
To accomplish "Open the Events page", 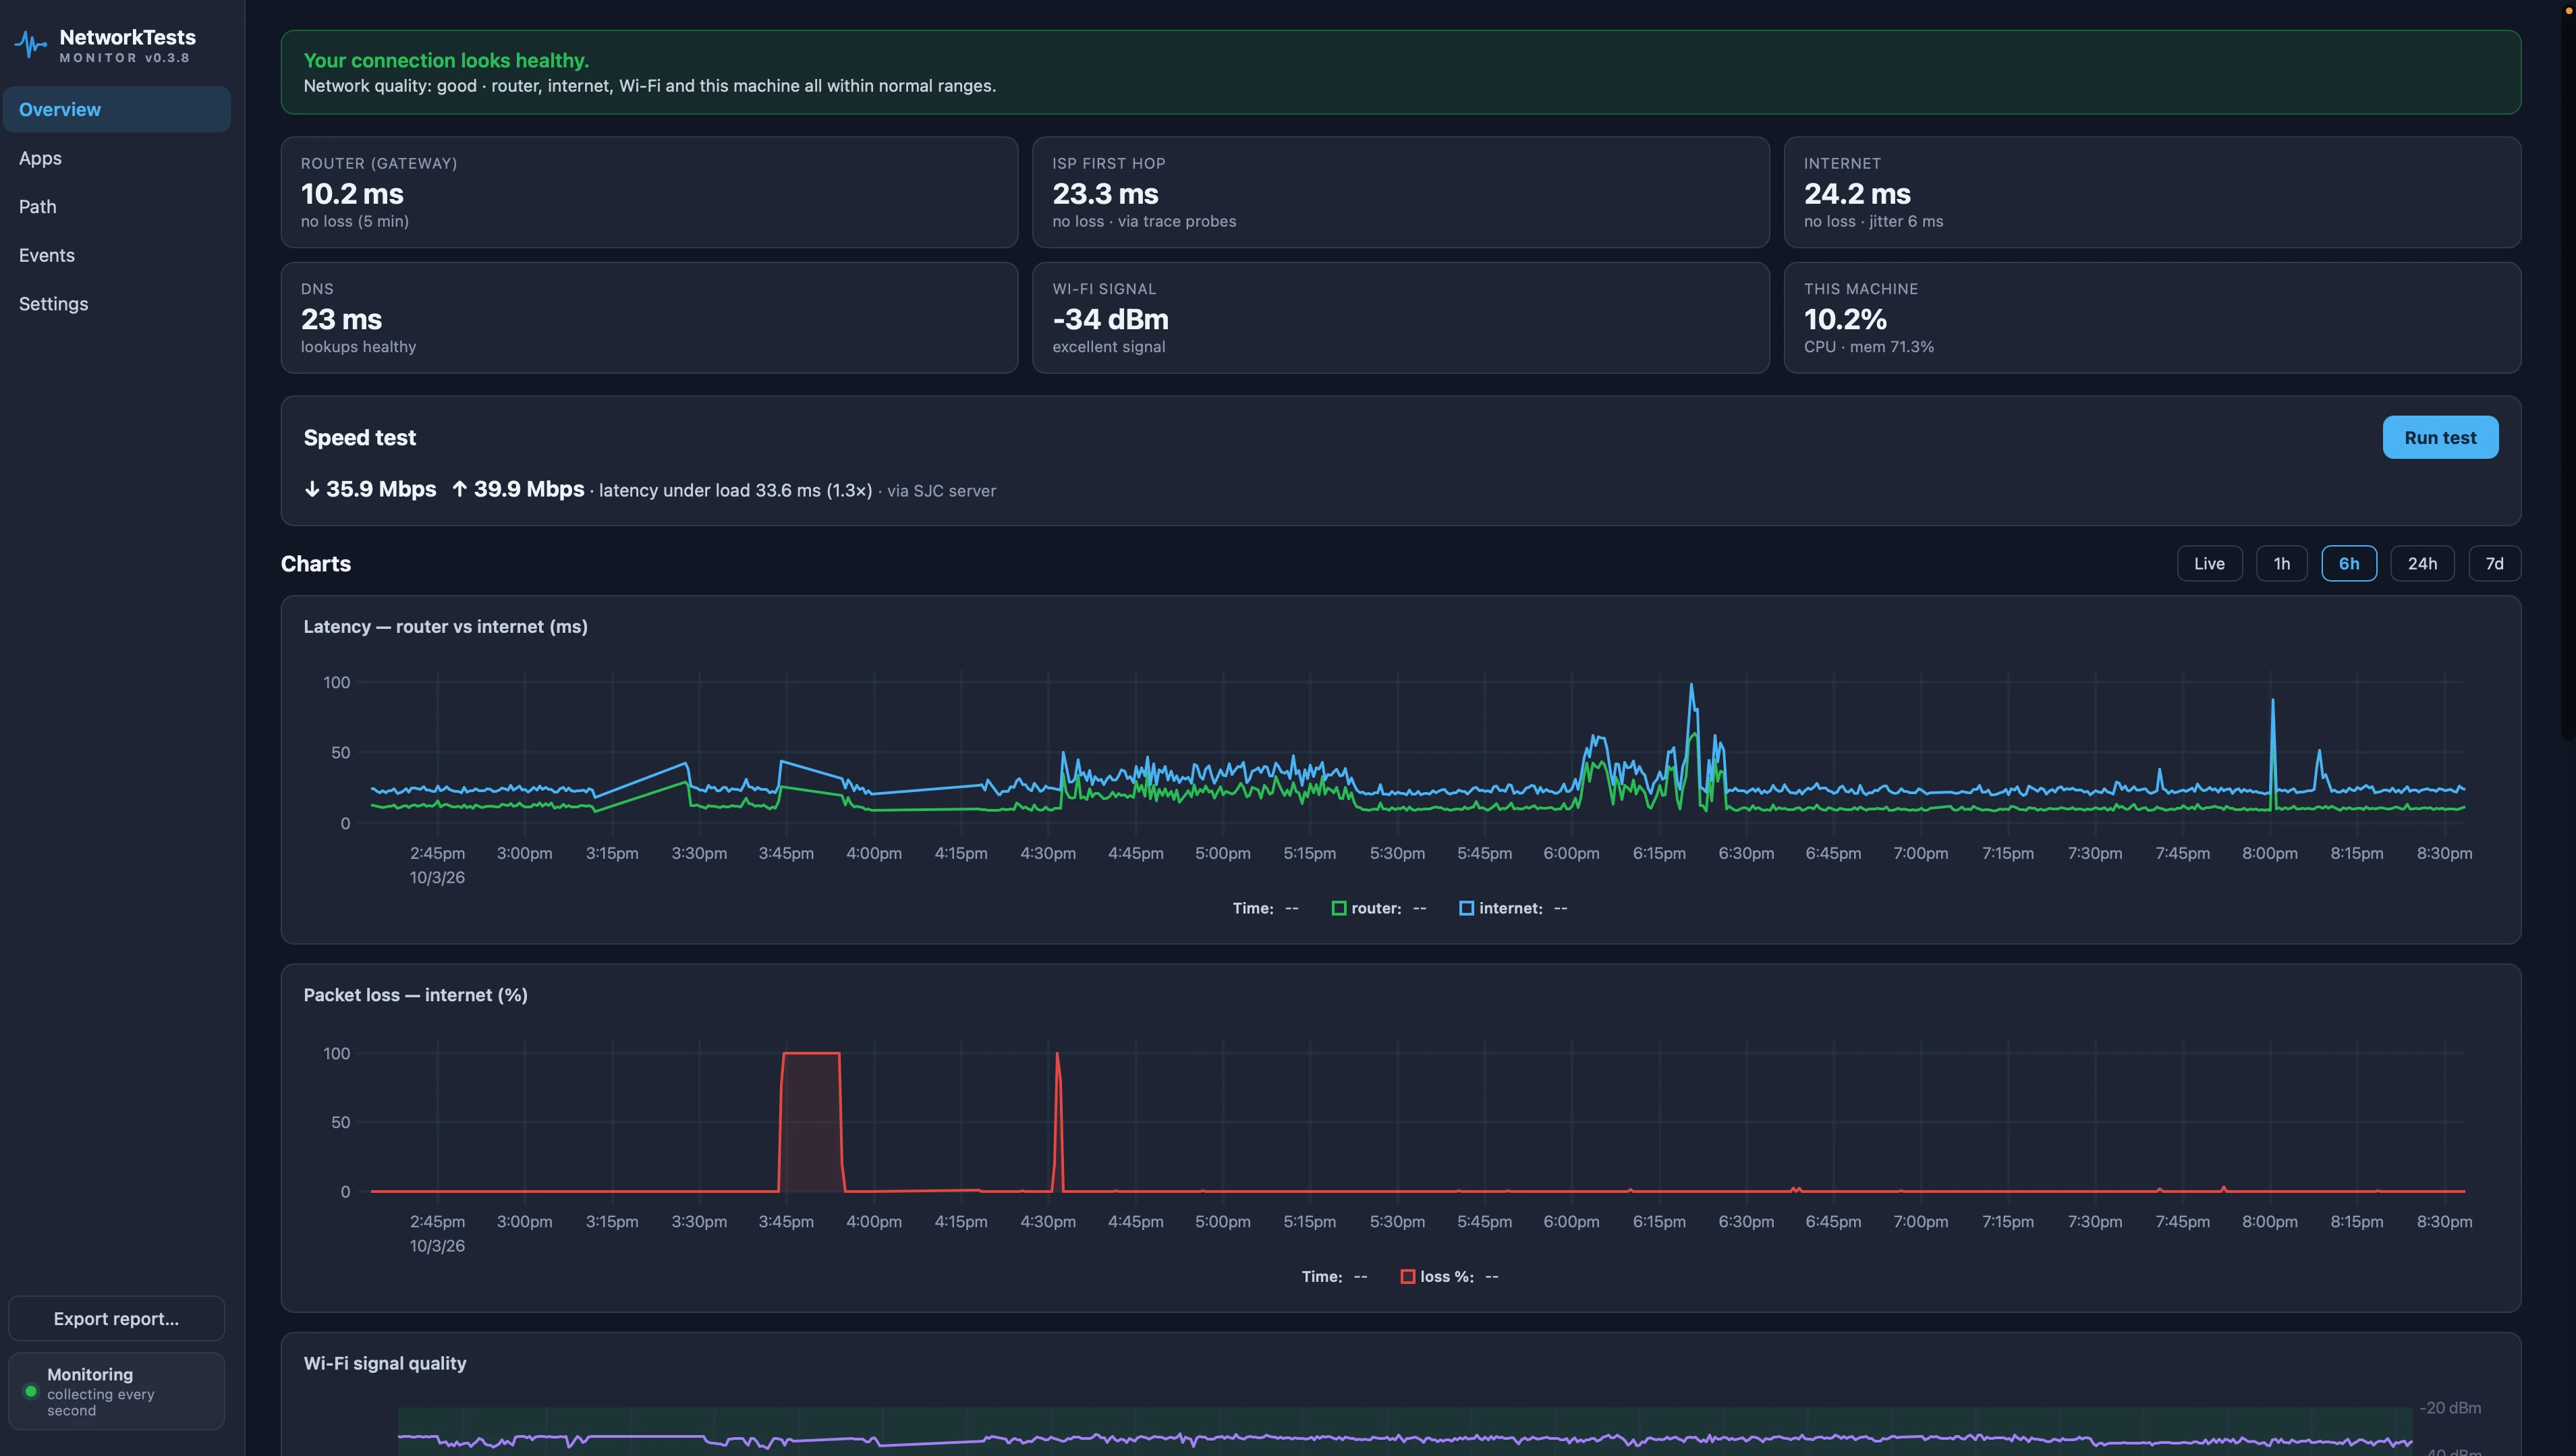I will click(x=116, y=255).
